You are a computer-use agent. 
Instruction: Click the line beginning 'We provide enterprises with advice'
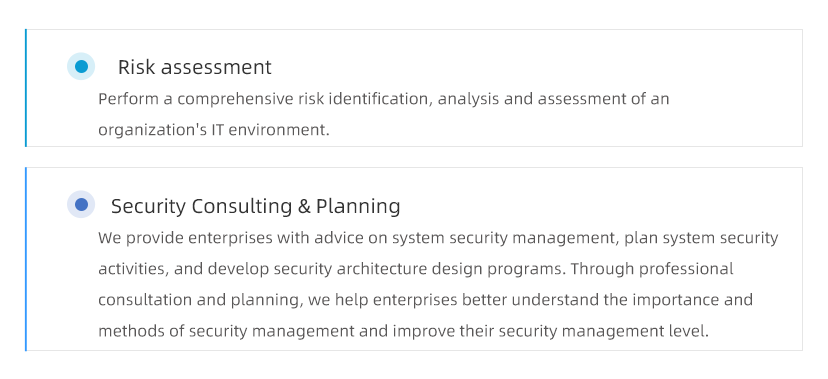pyautogui.click(x=438, y=238)
